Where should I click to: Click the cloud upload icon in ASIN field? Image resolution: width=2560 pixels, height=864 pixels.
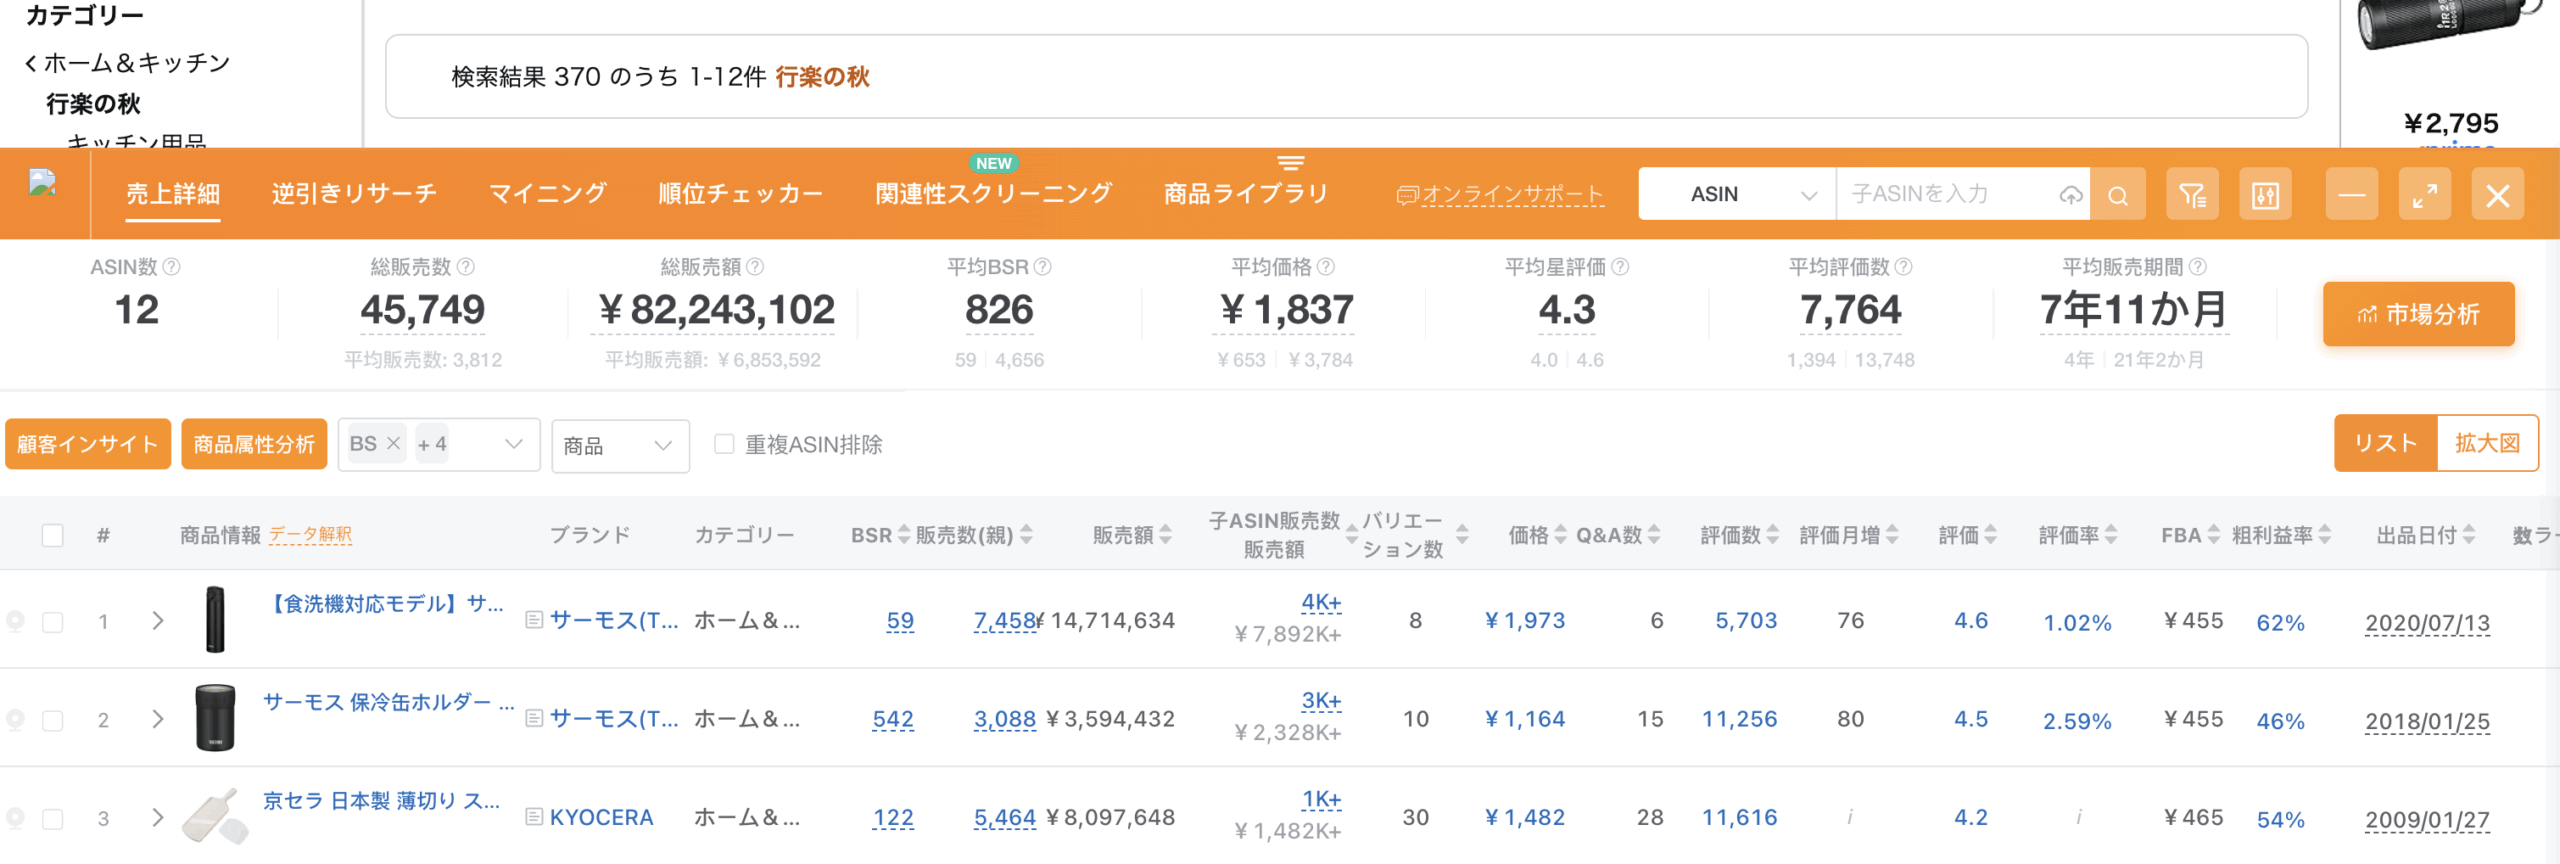click(2070, 195)
